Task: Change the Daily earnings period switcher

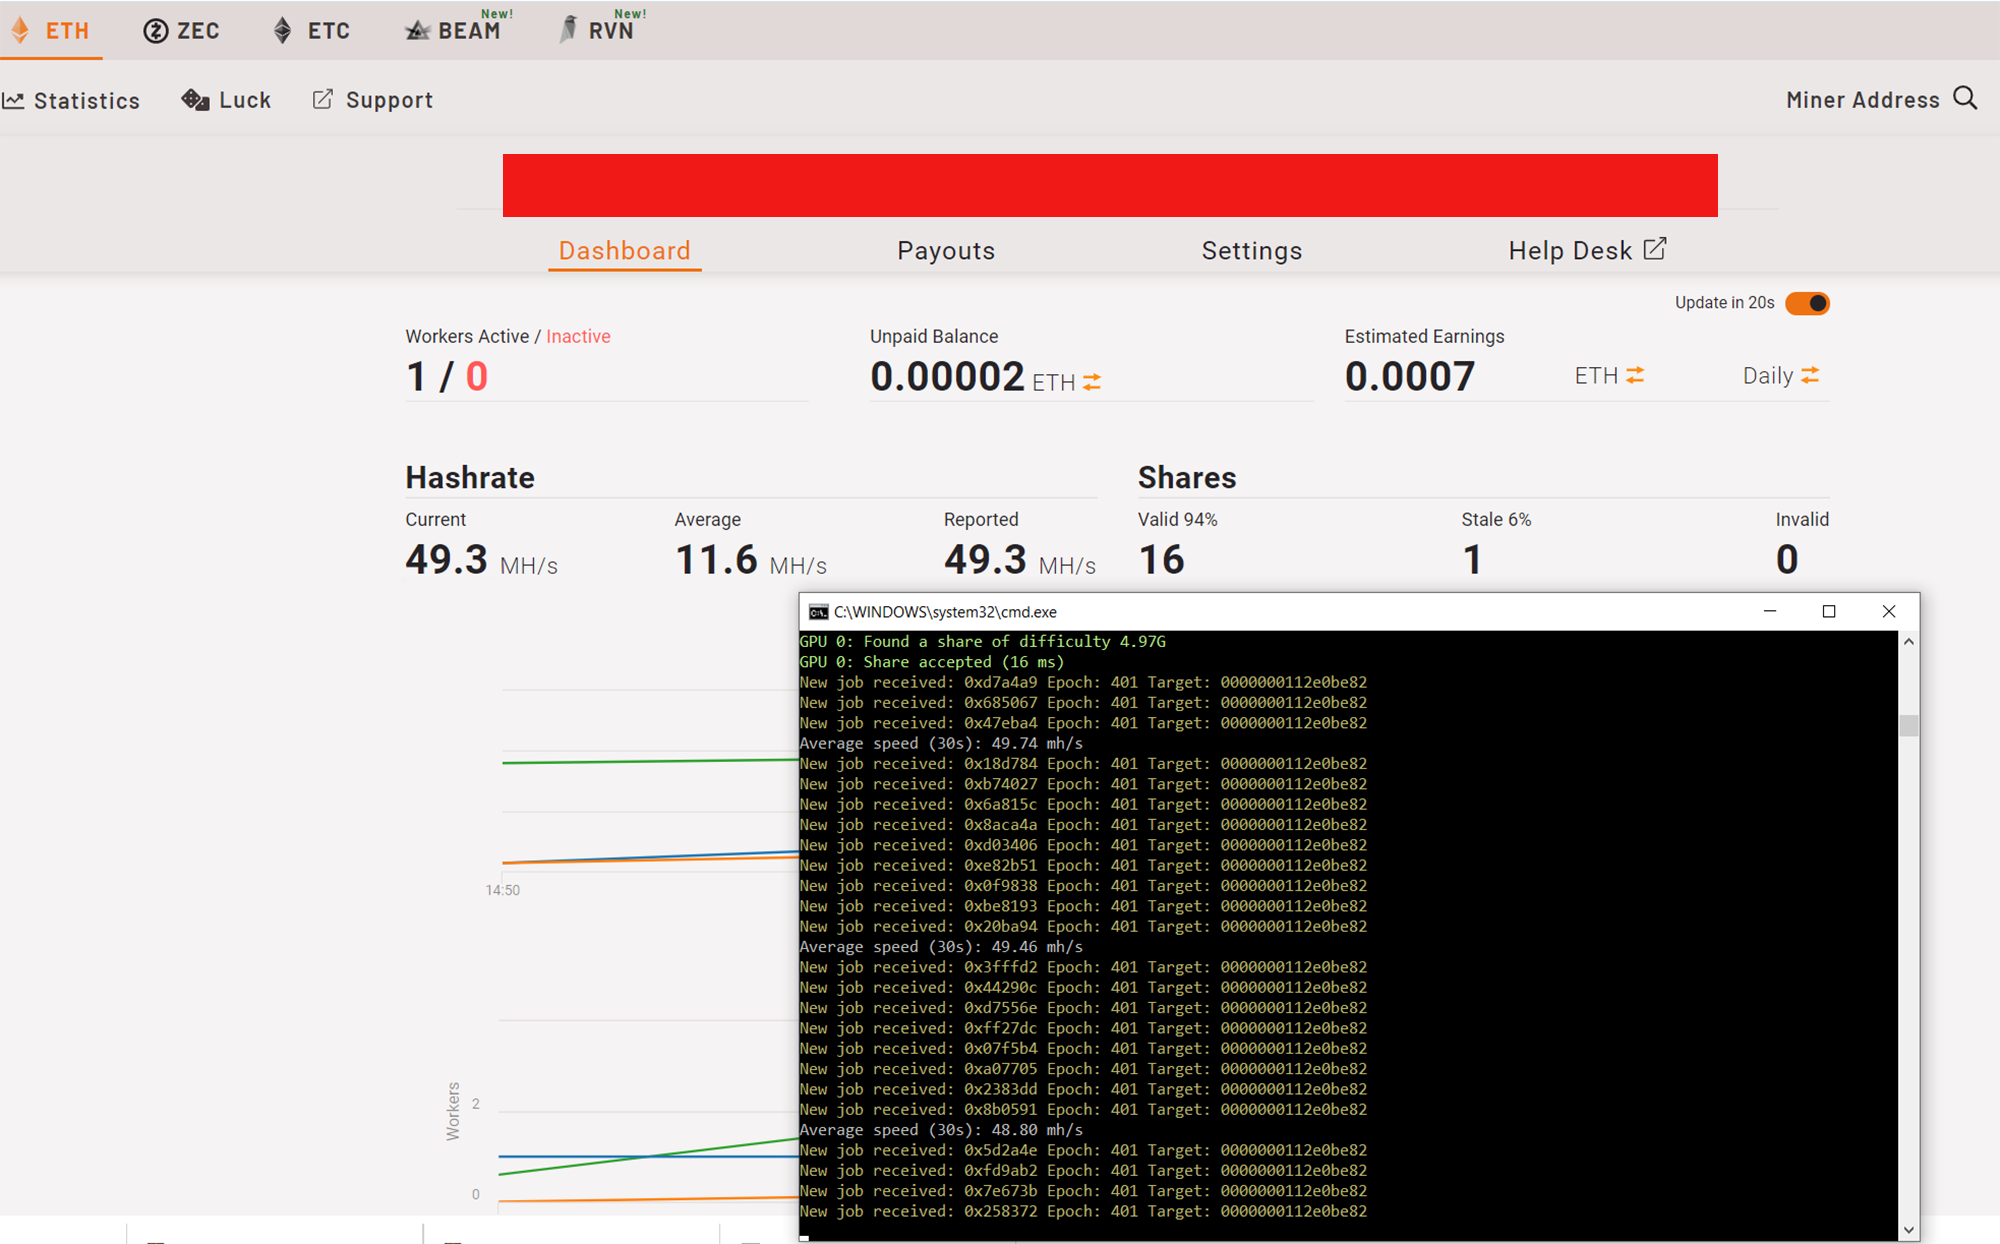Action: pyautogui.click(x=1810, y=375)
